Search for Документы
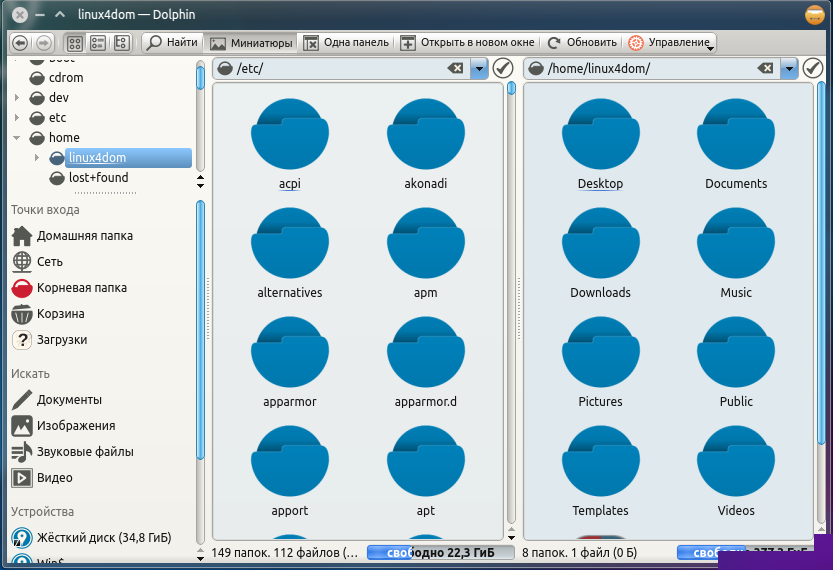Screen dimensions: 833x570 tap(57, 399)
